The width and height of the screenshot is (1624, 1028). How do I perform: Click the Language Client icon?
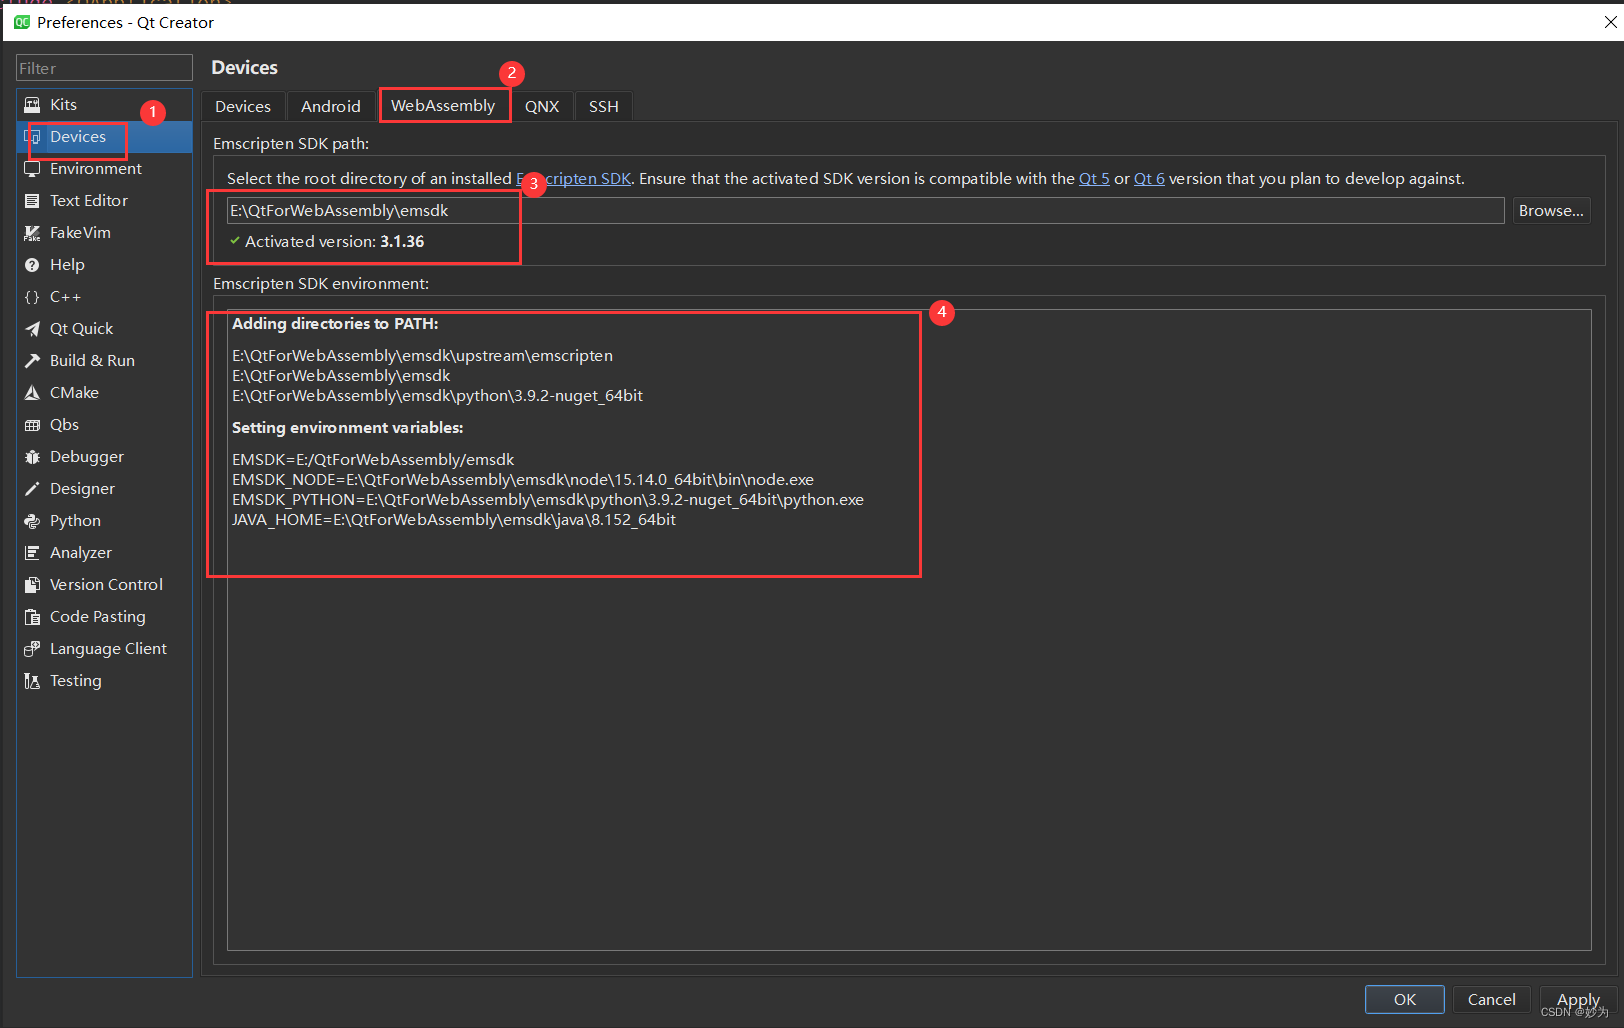click(x=32, y=649)
